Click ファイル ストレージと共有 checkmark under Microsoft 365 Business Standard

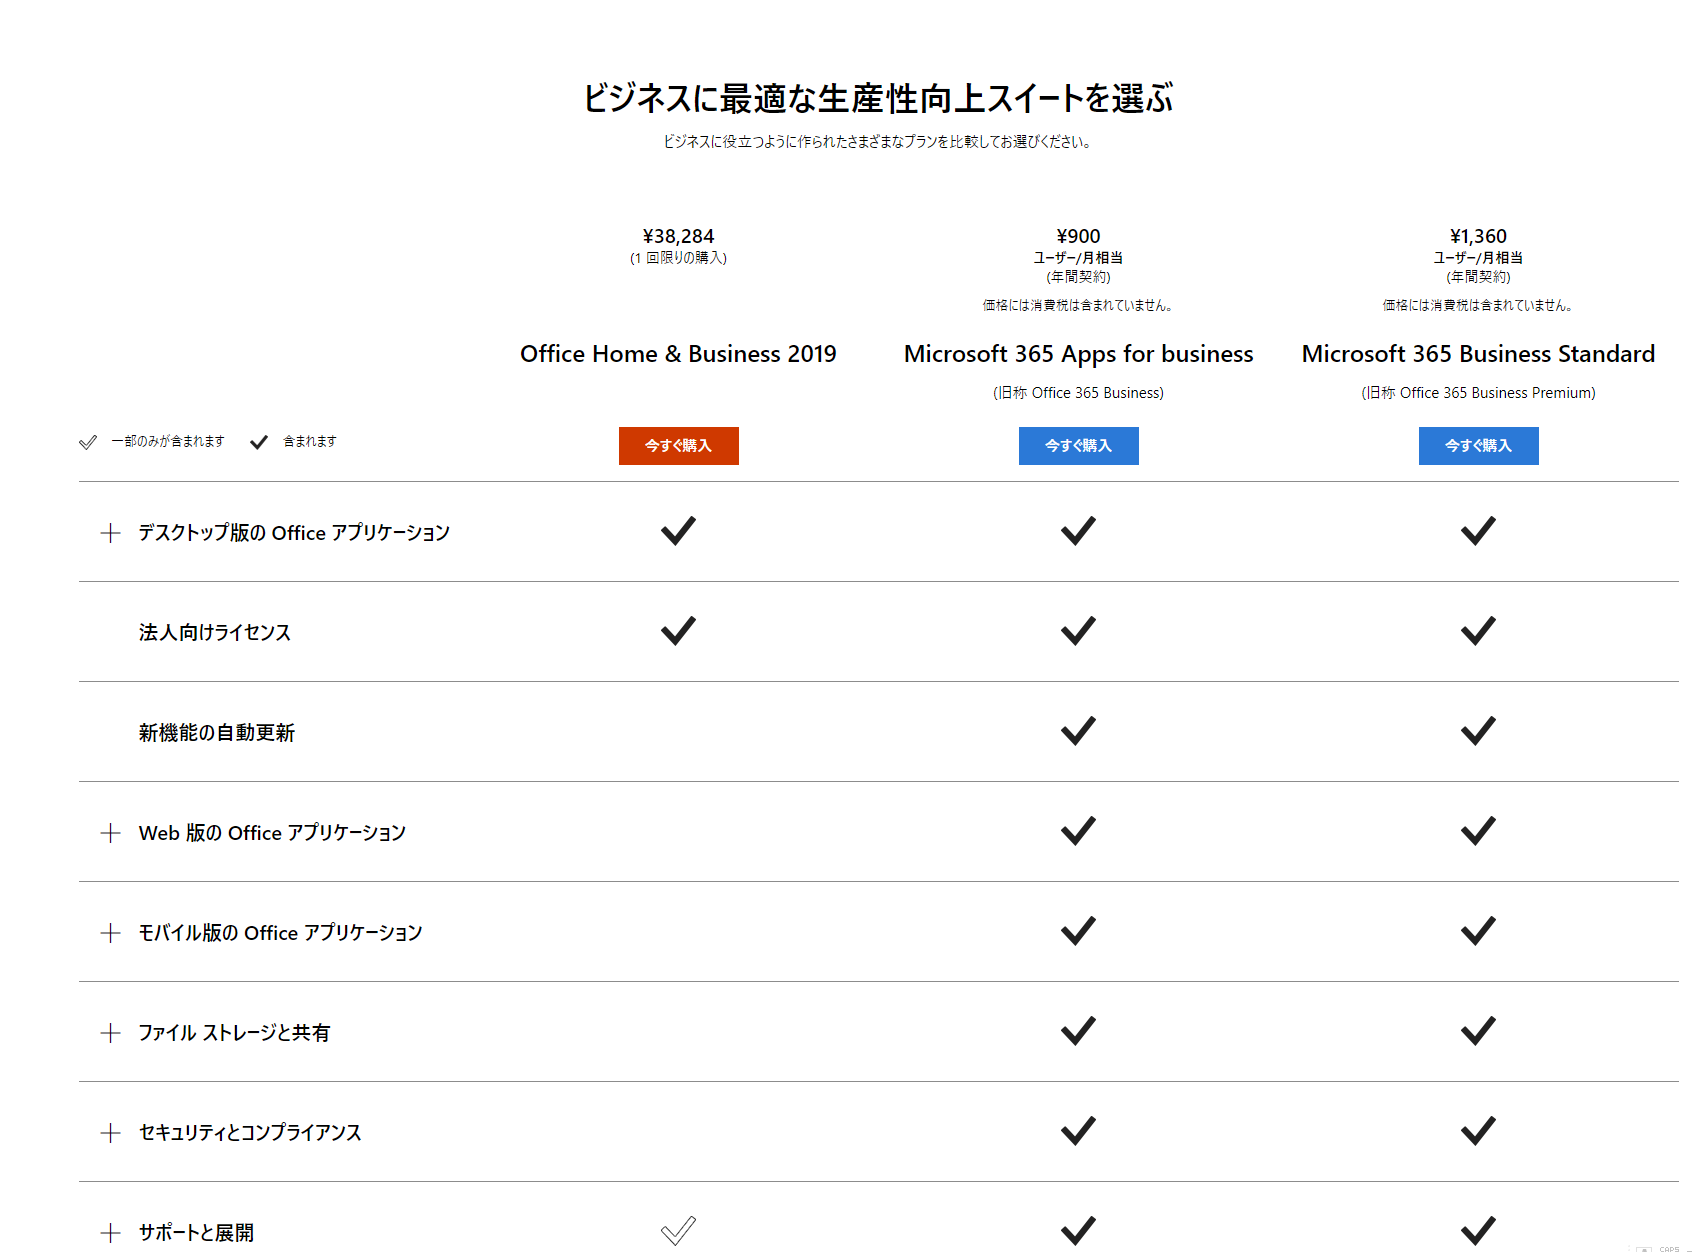(x=1478, y=1031)
